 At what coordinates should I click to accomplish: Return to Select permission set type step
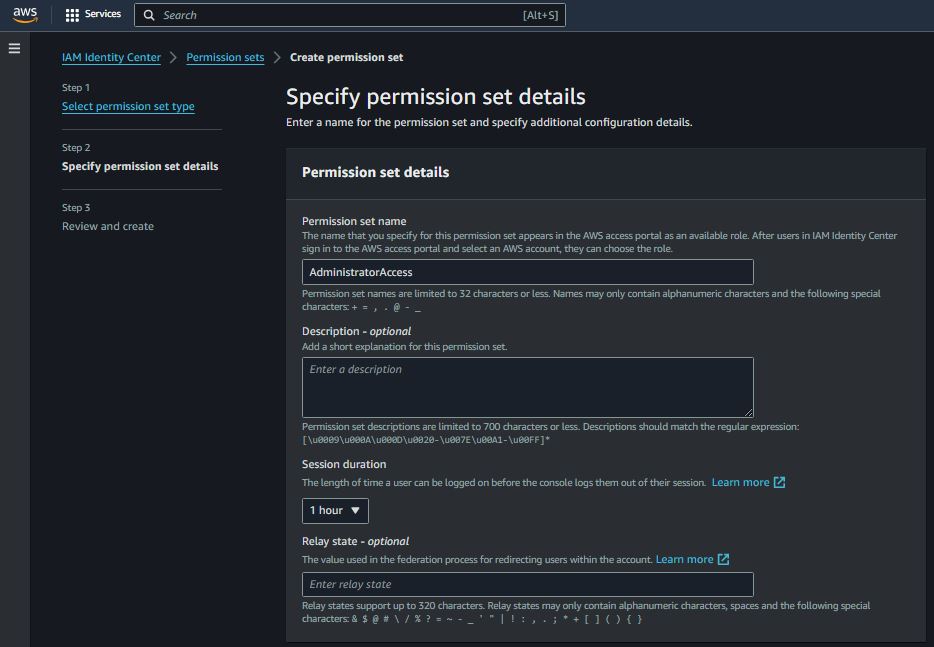click(128, 106)
